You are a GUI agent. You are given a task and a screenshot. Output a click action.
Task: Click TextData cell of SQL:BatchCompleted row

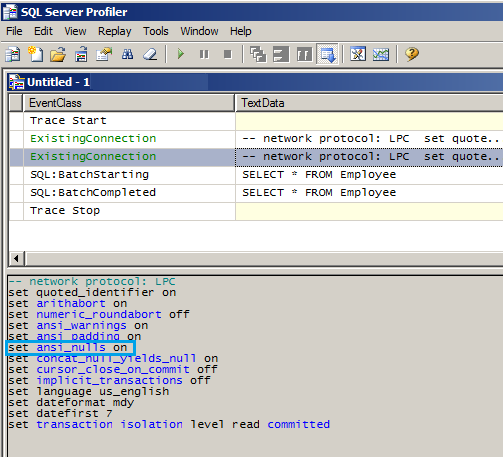point(369,193)
